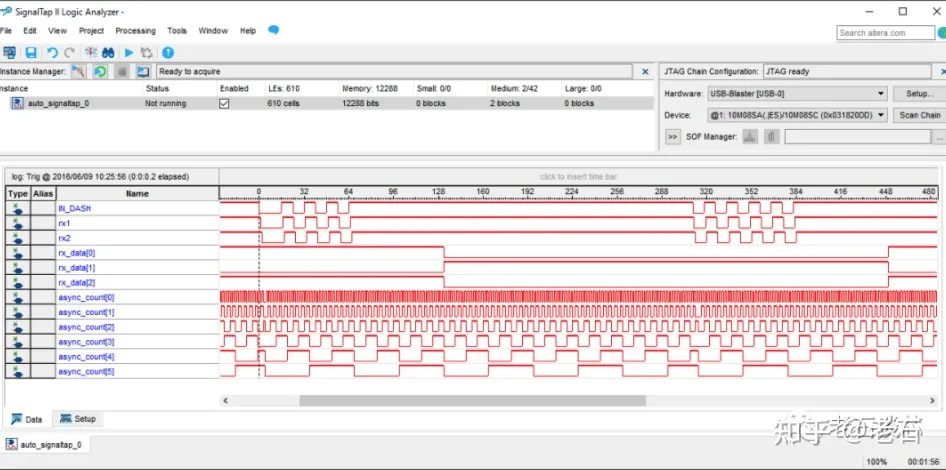Viewport: 946px width, 470px height.
Task: Click the Undo arrow icon
Action: coord(52,53)
